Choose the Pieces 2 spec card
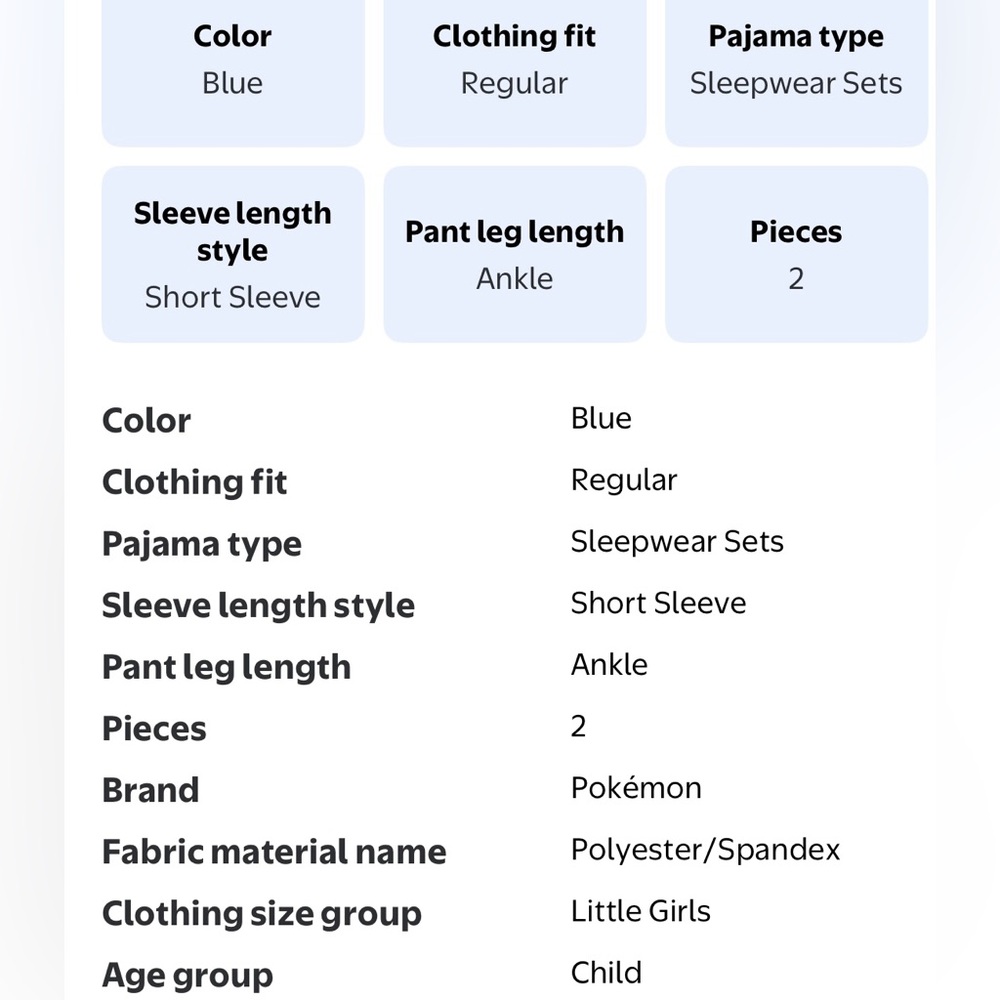 tap(796, 254)
